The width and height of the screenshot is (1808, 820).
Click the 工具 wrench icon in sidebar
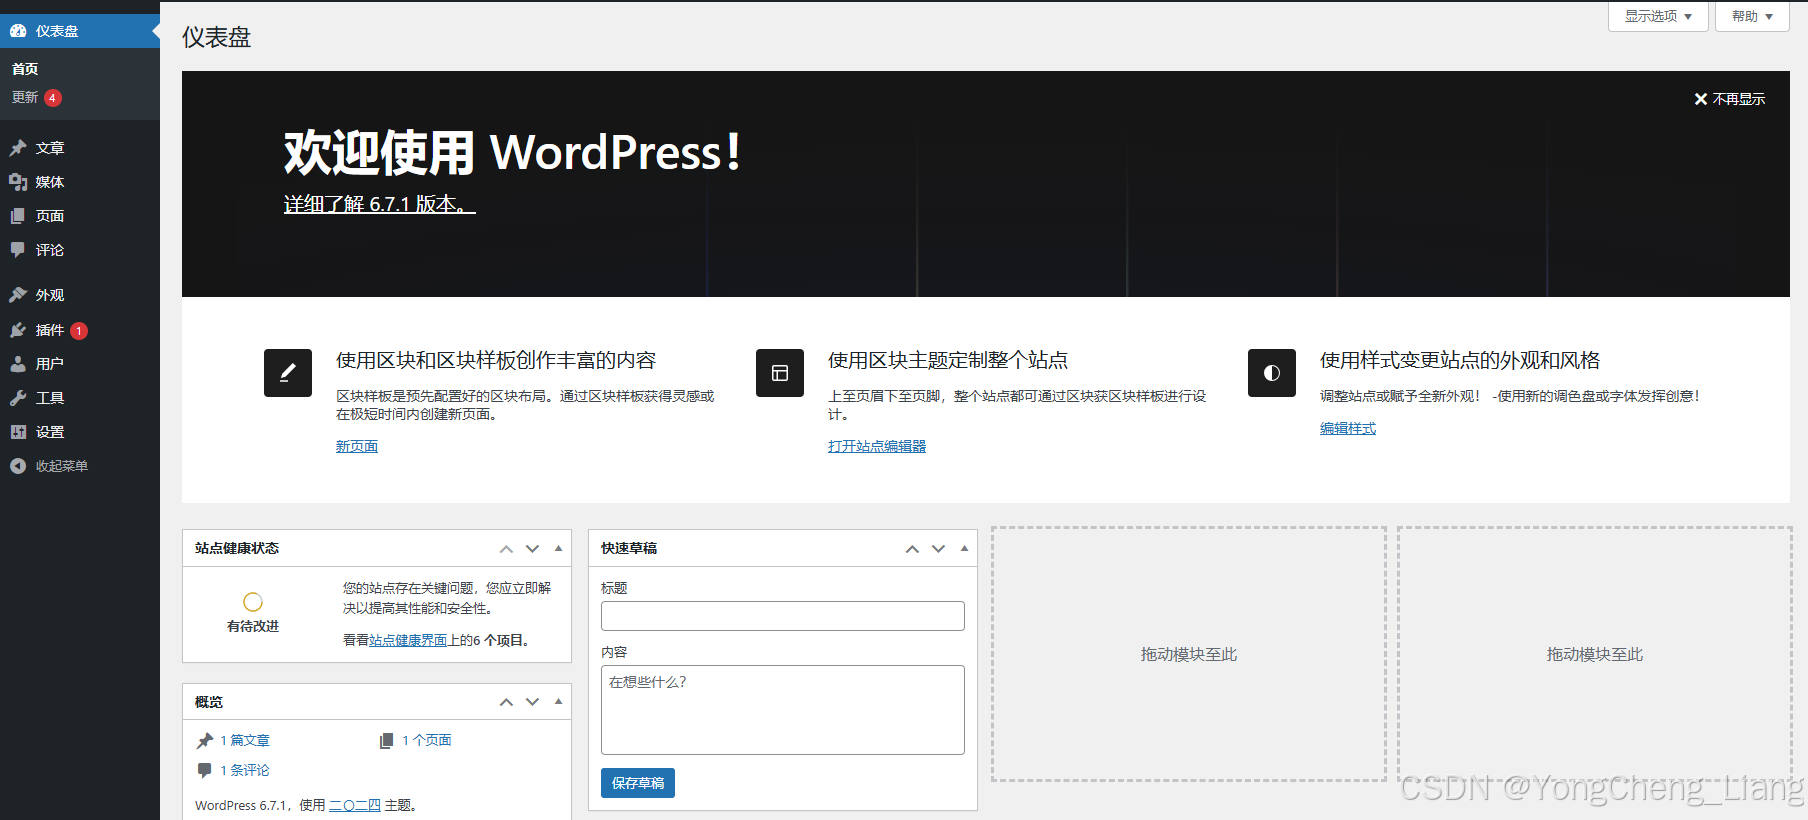tap(18, 398)
